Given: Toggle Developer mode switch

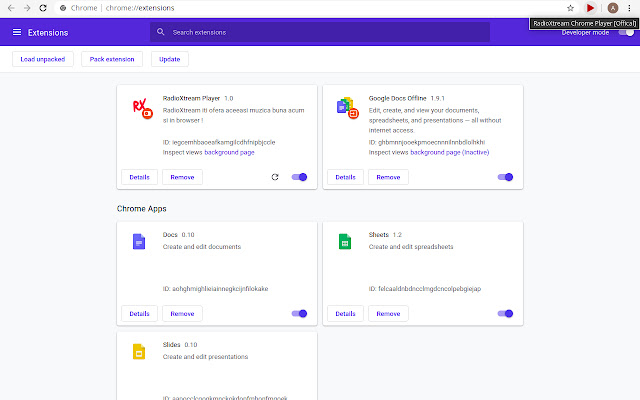Looking at the screenshot, I should [626, 33].
